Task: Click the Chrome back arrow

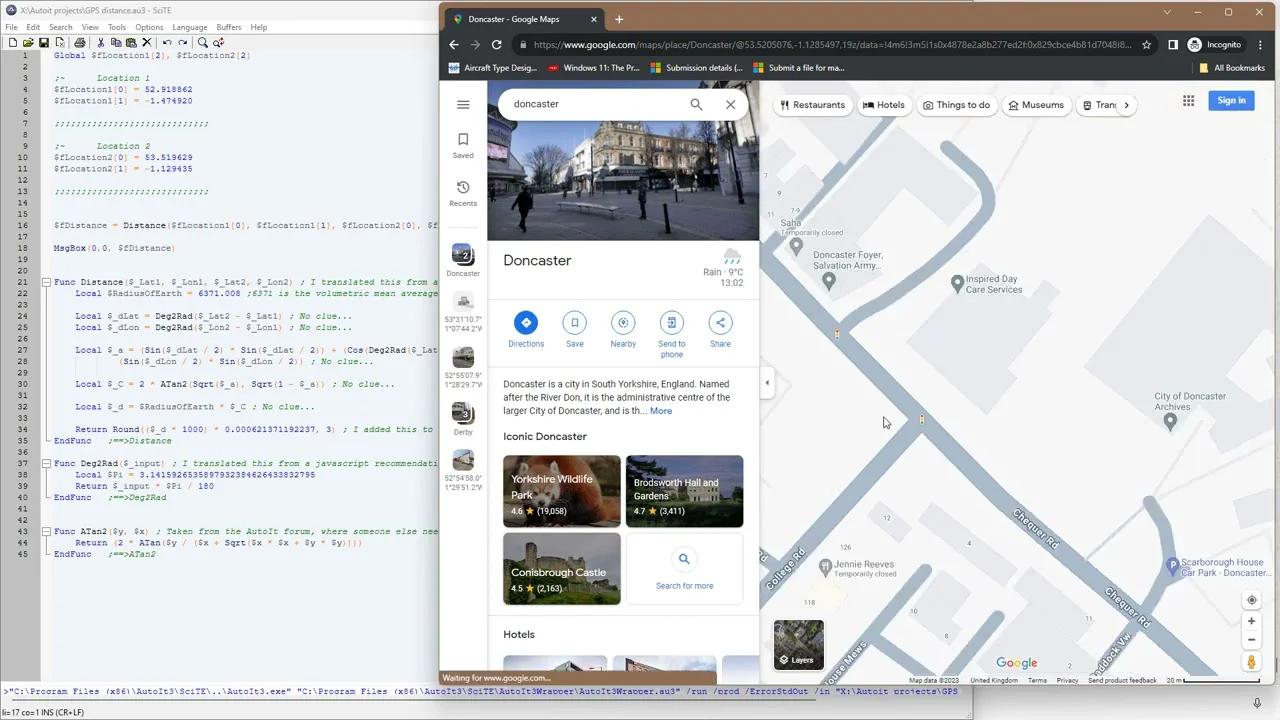Action: (454, 45)
